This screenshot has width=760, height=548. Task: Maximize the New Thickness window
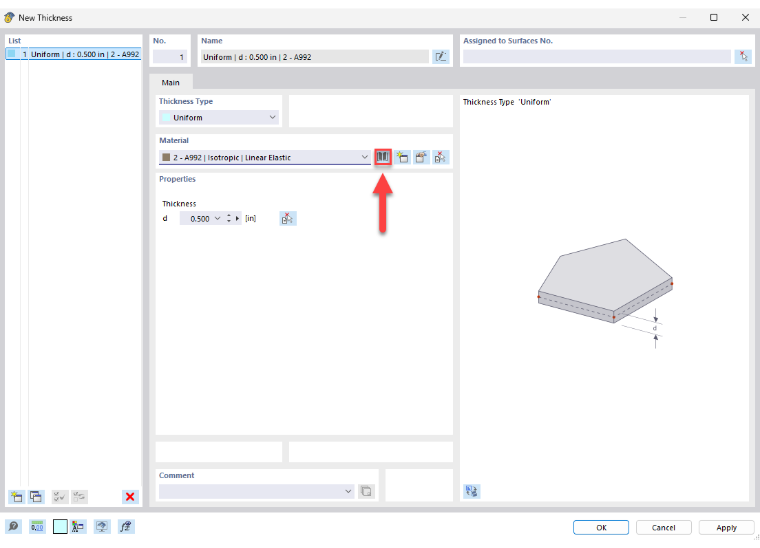[x=713, y=17]
